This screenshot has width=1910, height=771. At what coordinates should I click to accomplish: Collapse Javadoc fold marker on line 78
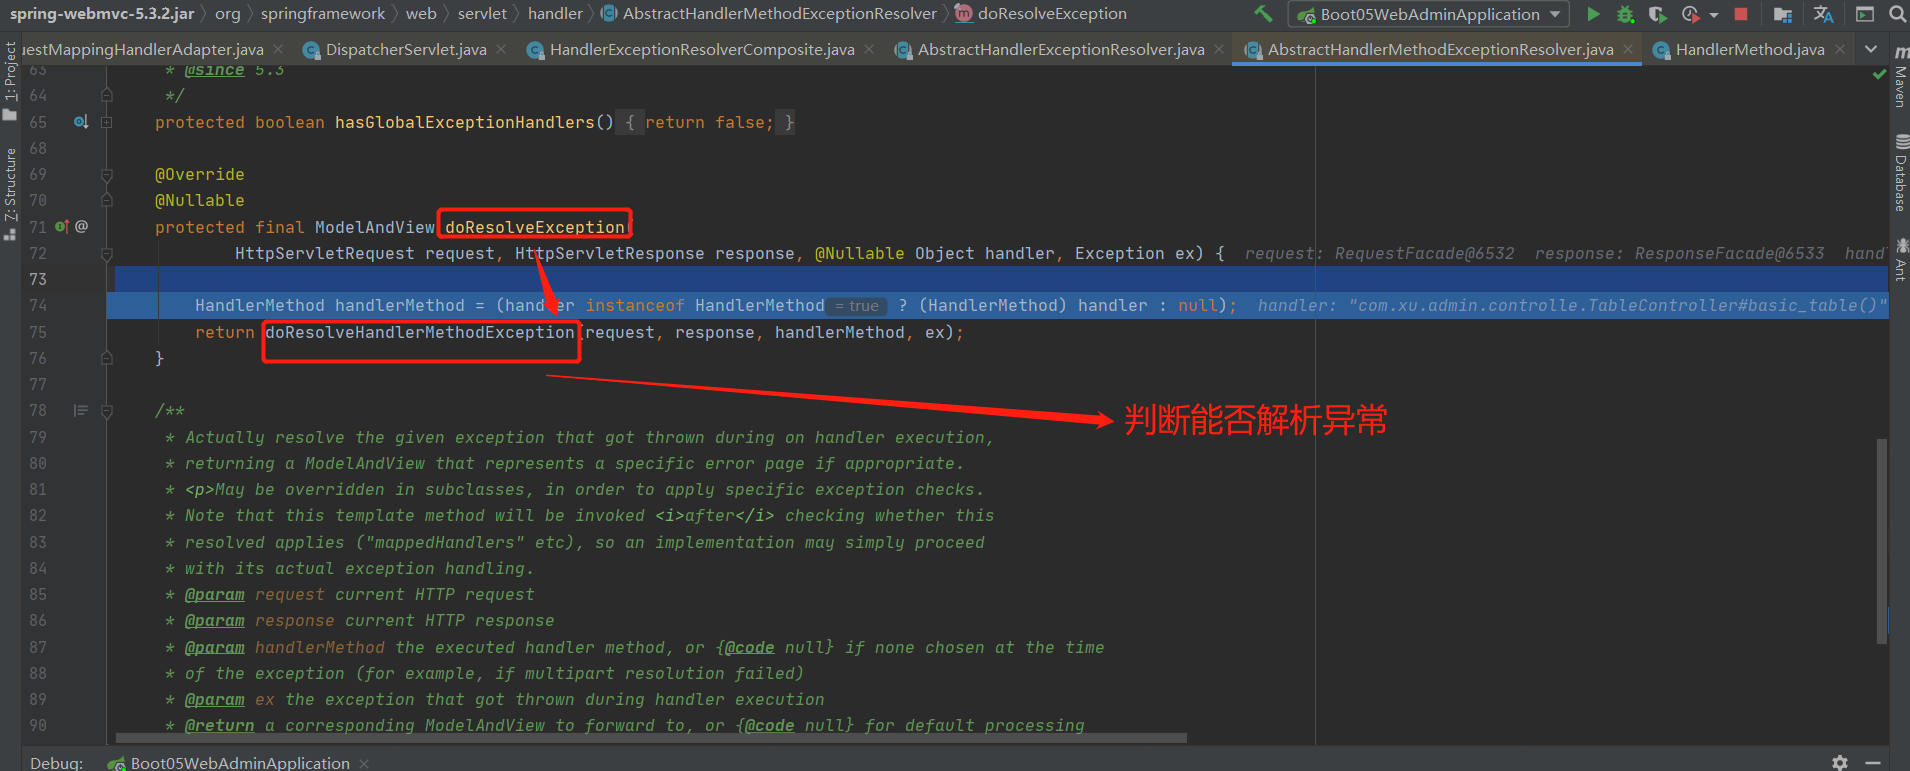(106, 410)
